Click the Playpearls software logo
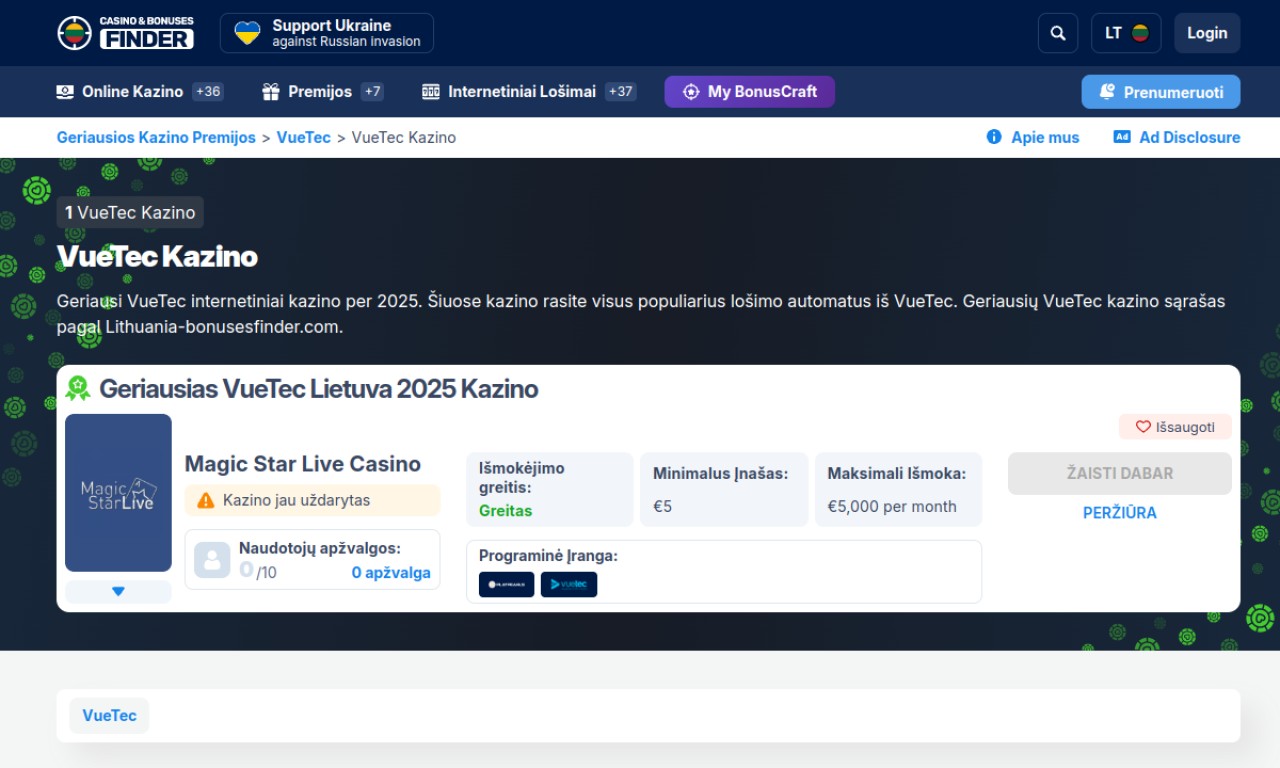 pyautogui.click(x=507, y=584)
